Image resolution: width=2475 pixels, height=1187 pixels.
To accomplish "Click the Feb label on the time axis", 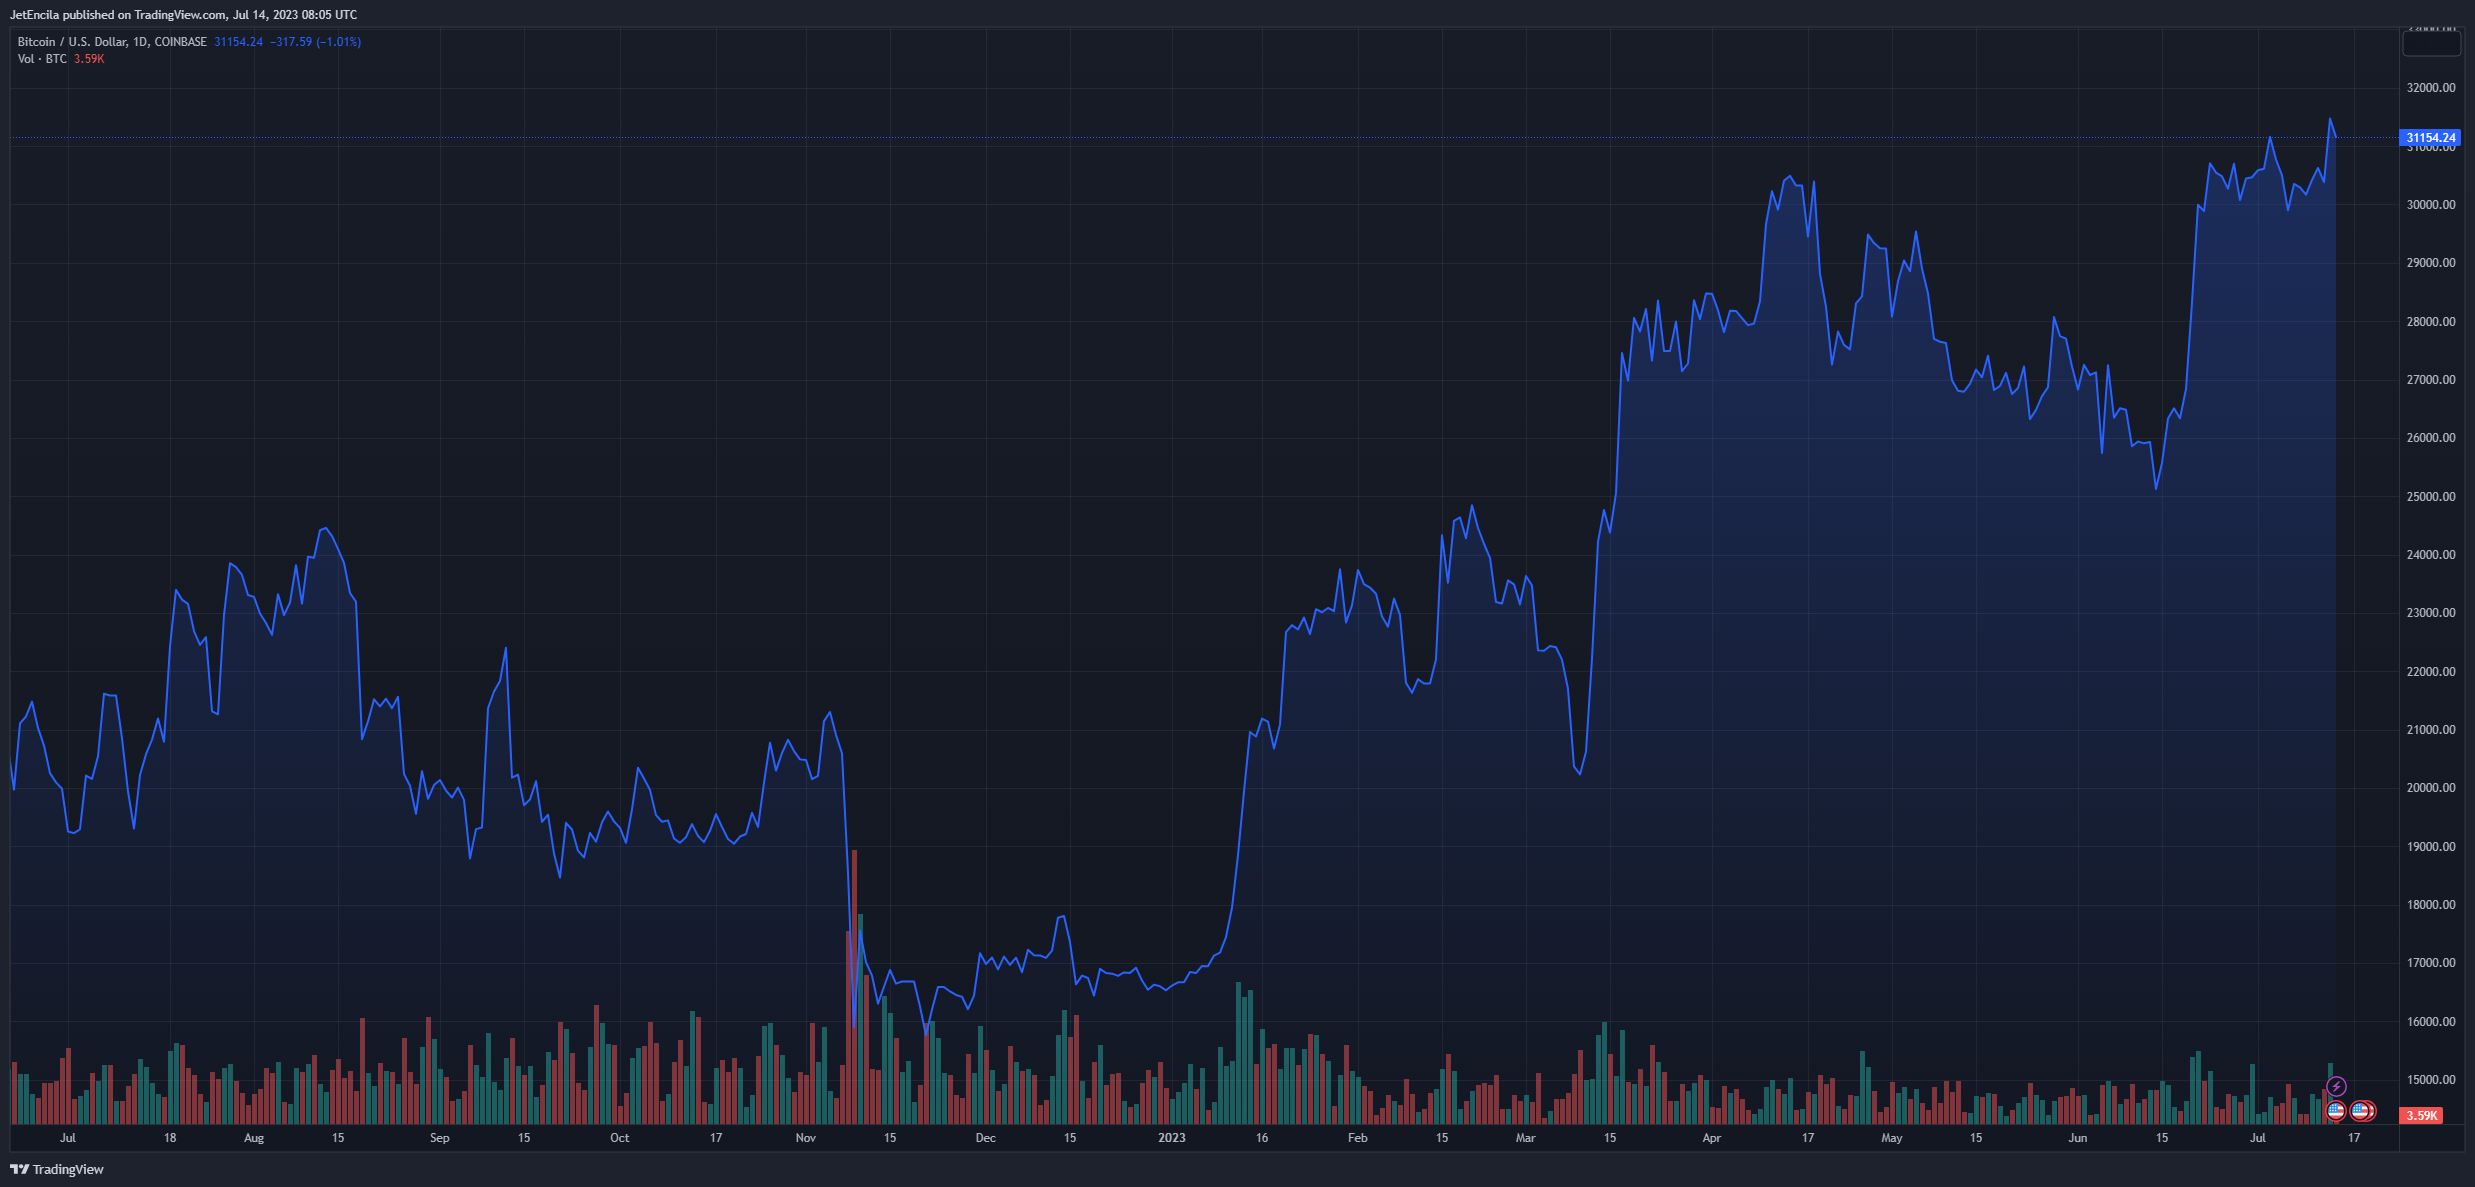I will tap(1358, 1138).
